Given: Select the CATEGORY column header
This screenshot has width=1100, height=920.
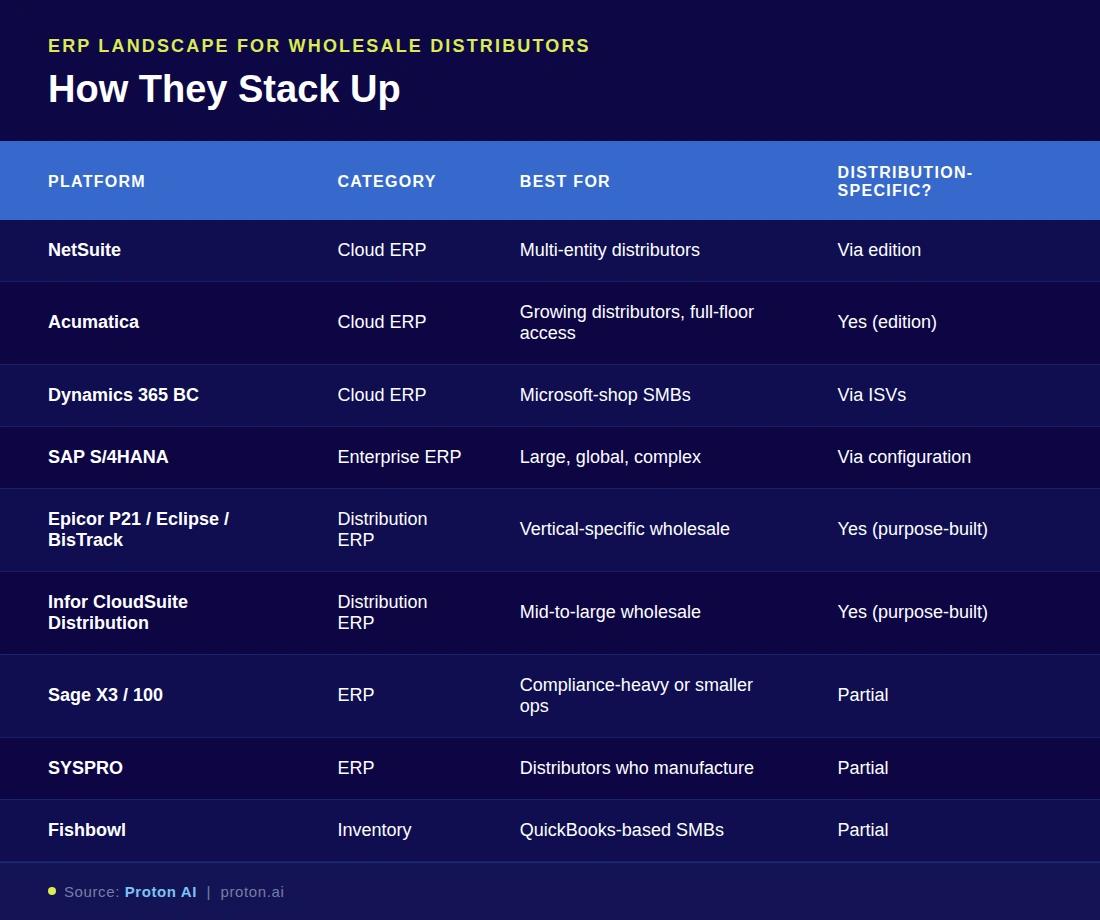Looking at the screenshot, I should click(x=387, y=181).
